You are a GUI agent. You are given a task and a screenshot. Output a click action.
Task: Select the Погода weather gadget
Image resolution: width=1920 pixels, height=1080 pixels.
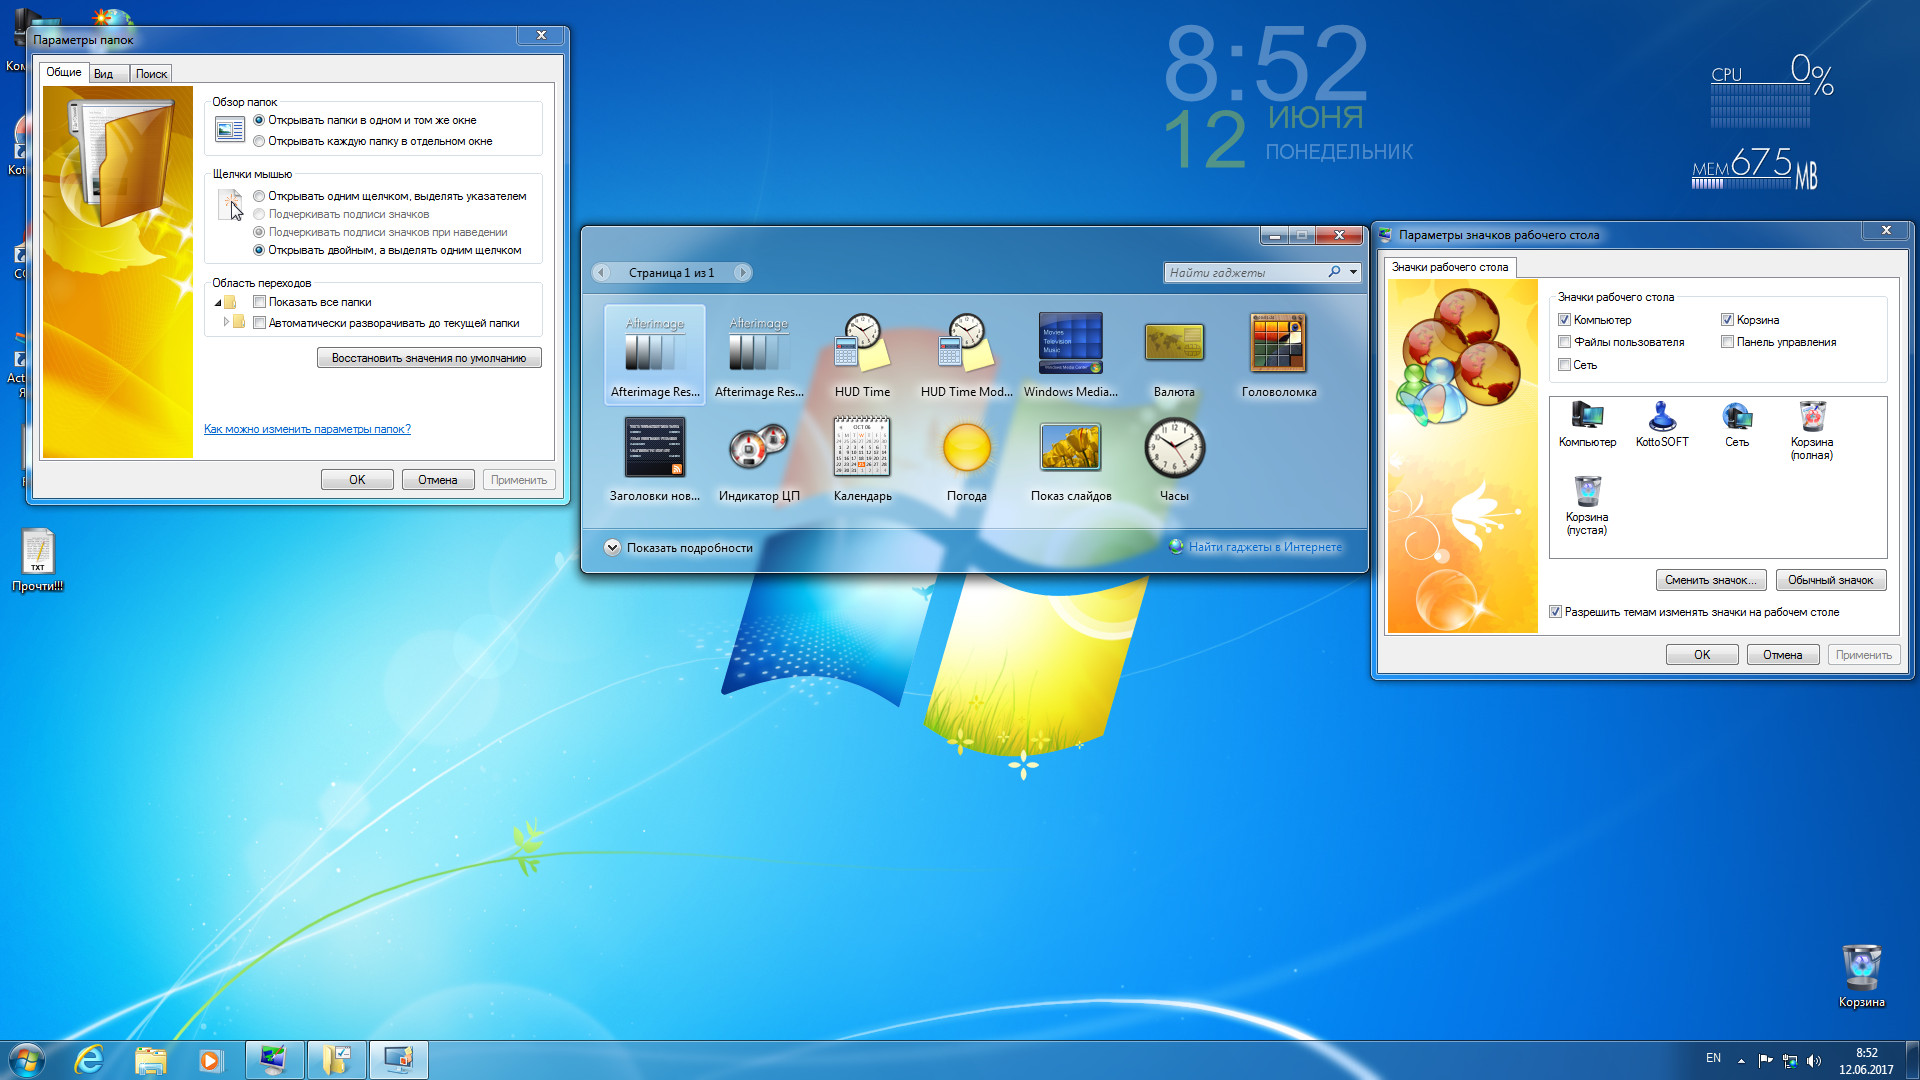pos(966,459)
